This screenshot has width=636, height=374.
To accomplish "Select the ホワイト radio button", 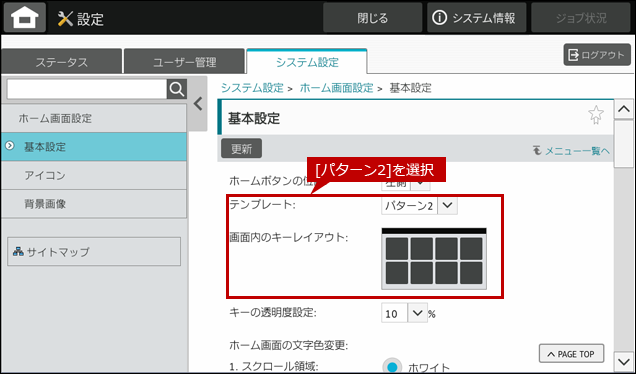I will pyautogui.click(x=392, y=367).
